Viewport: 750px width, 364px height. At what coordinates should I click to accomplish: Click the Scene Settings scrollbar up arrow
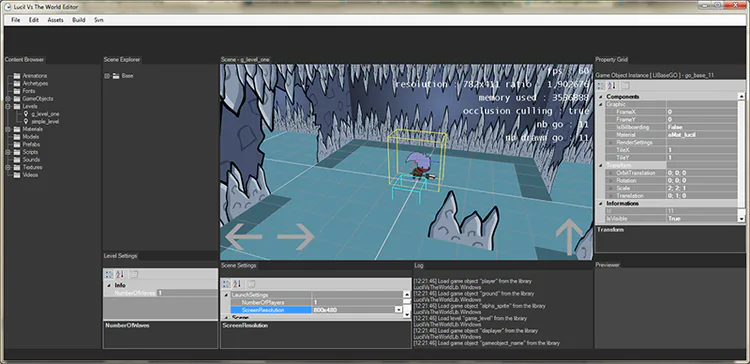(407, 295)
